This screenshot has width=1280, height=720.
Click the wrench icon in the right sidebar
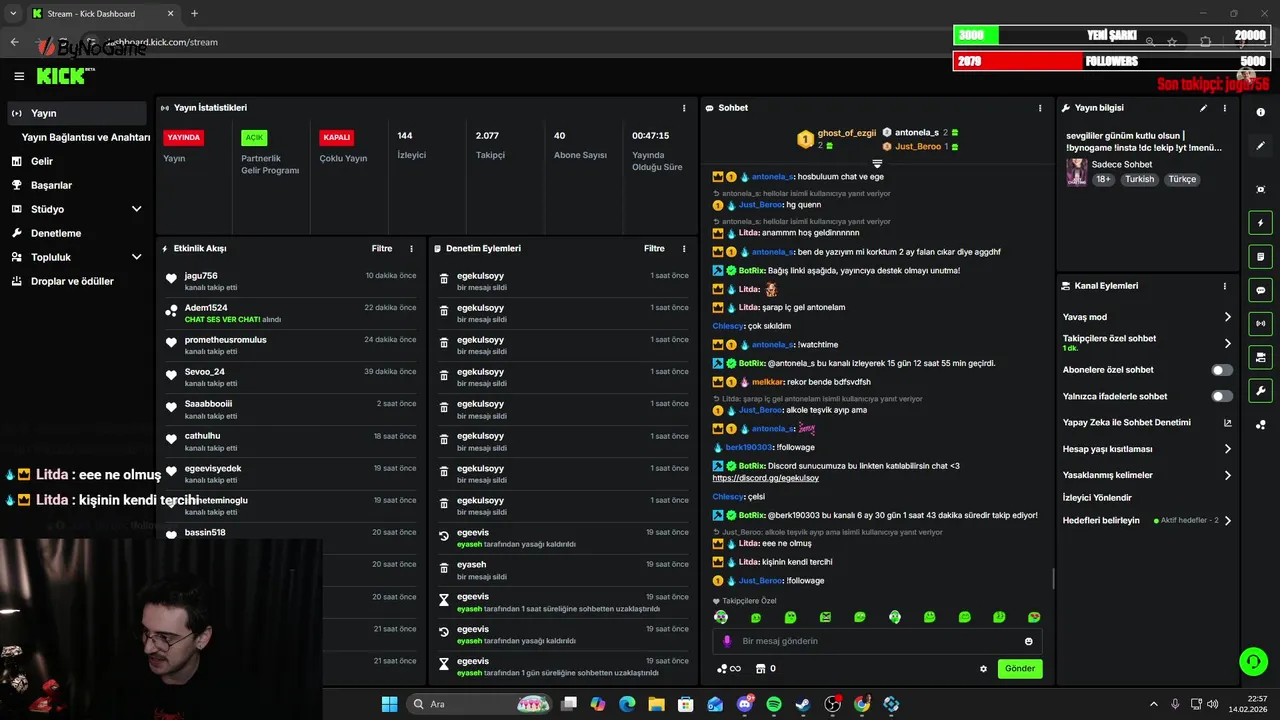click(1260, 390)
